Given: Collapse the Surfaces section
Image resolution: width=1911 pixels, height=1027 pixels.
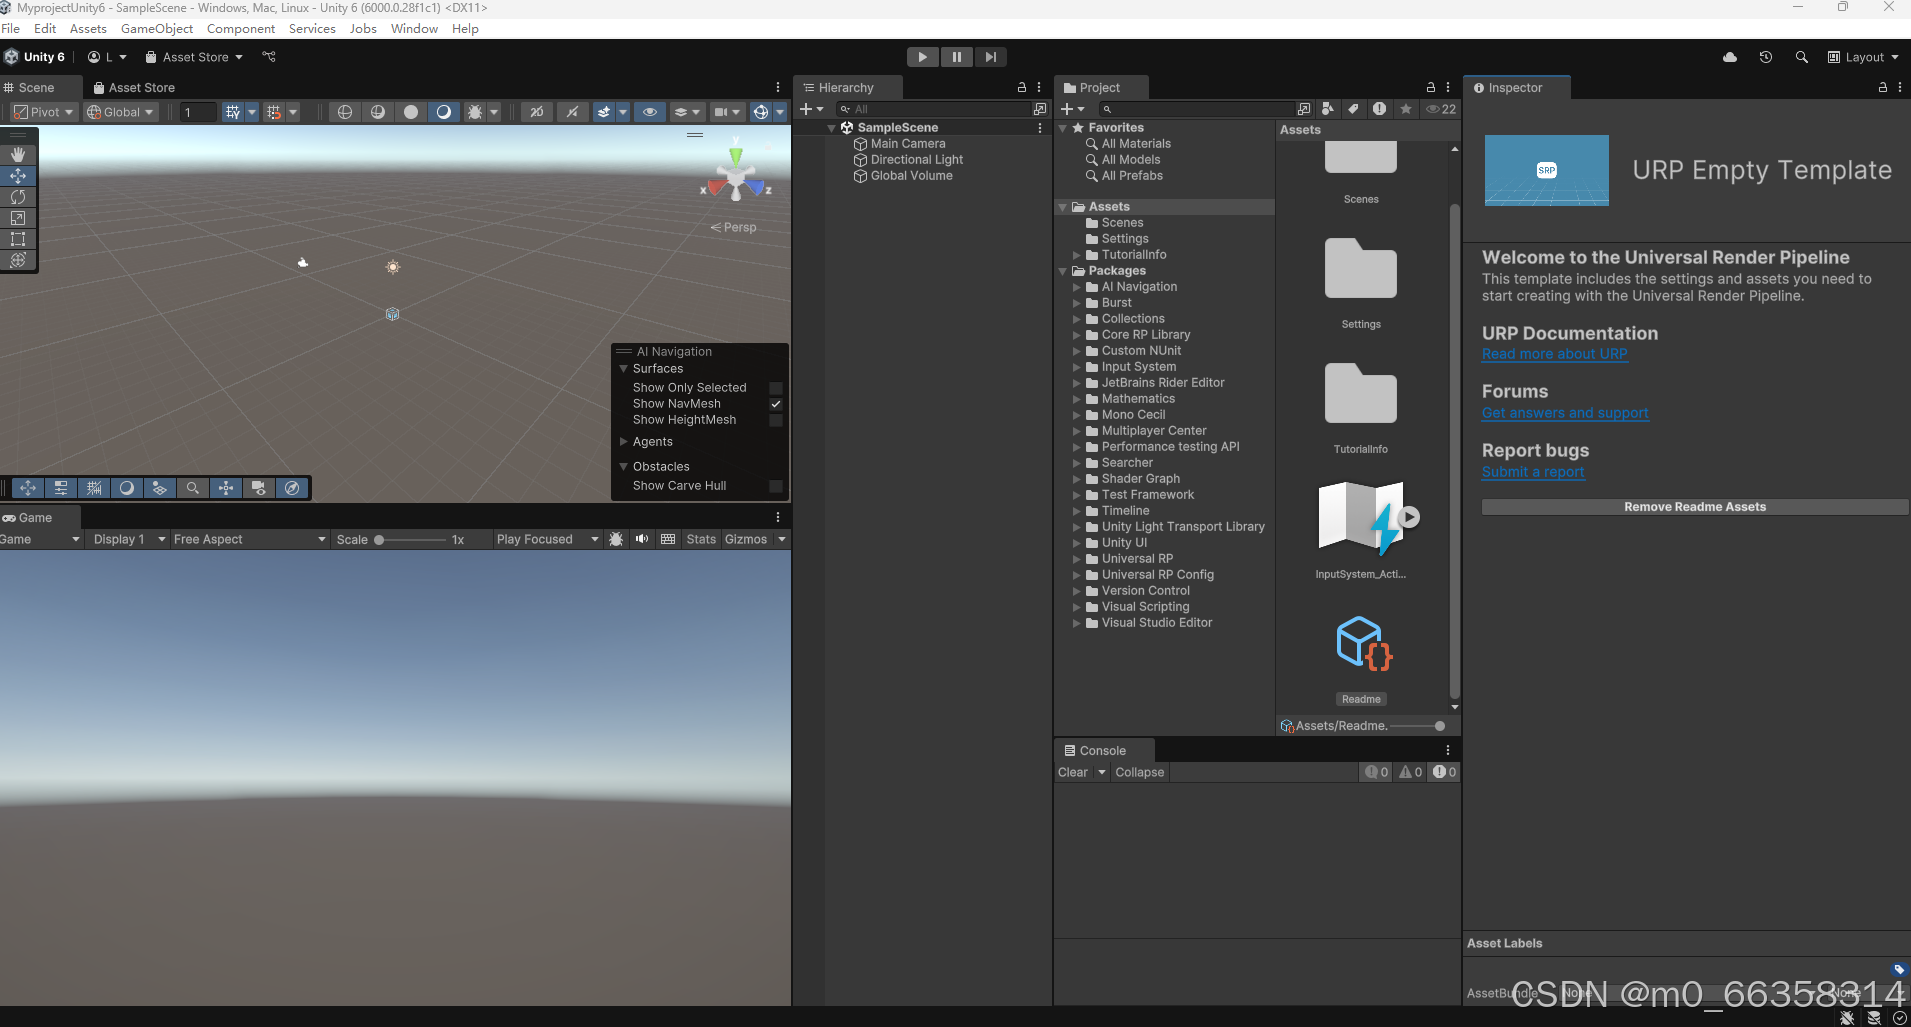Looking at the screenshot, I should [624, 369].
